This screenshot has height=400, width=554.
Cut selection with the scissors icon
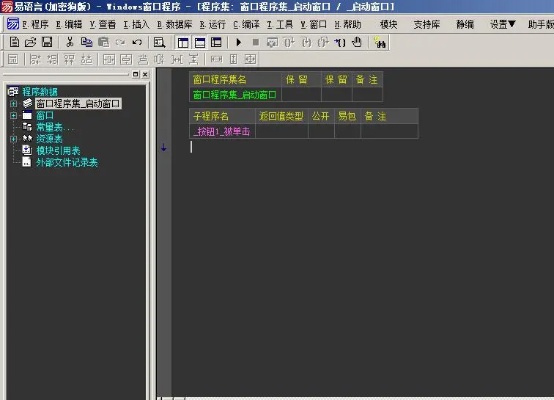coord(70,42)
